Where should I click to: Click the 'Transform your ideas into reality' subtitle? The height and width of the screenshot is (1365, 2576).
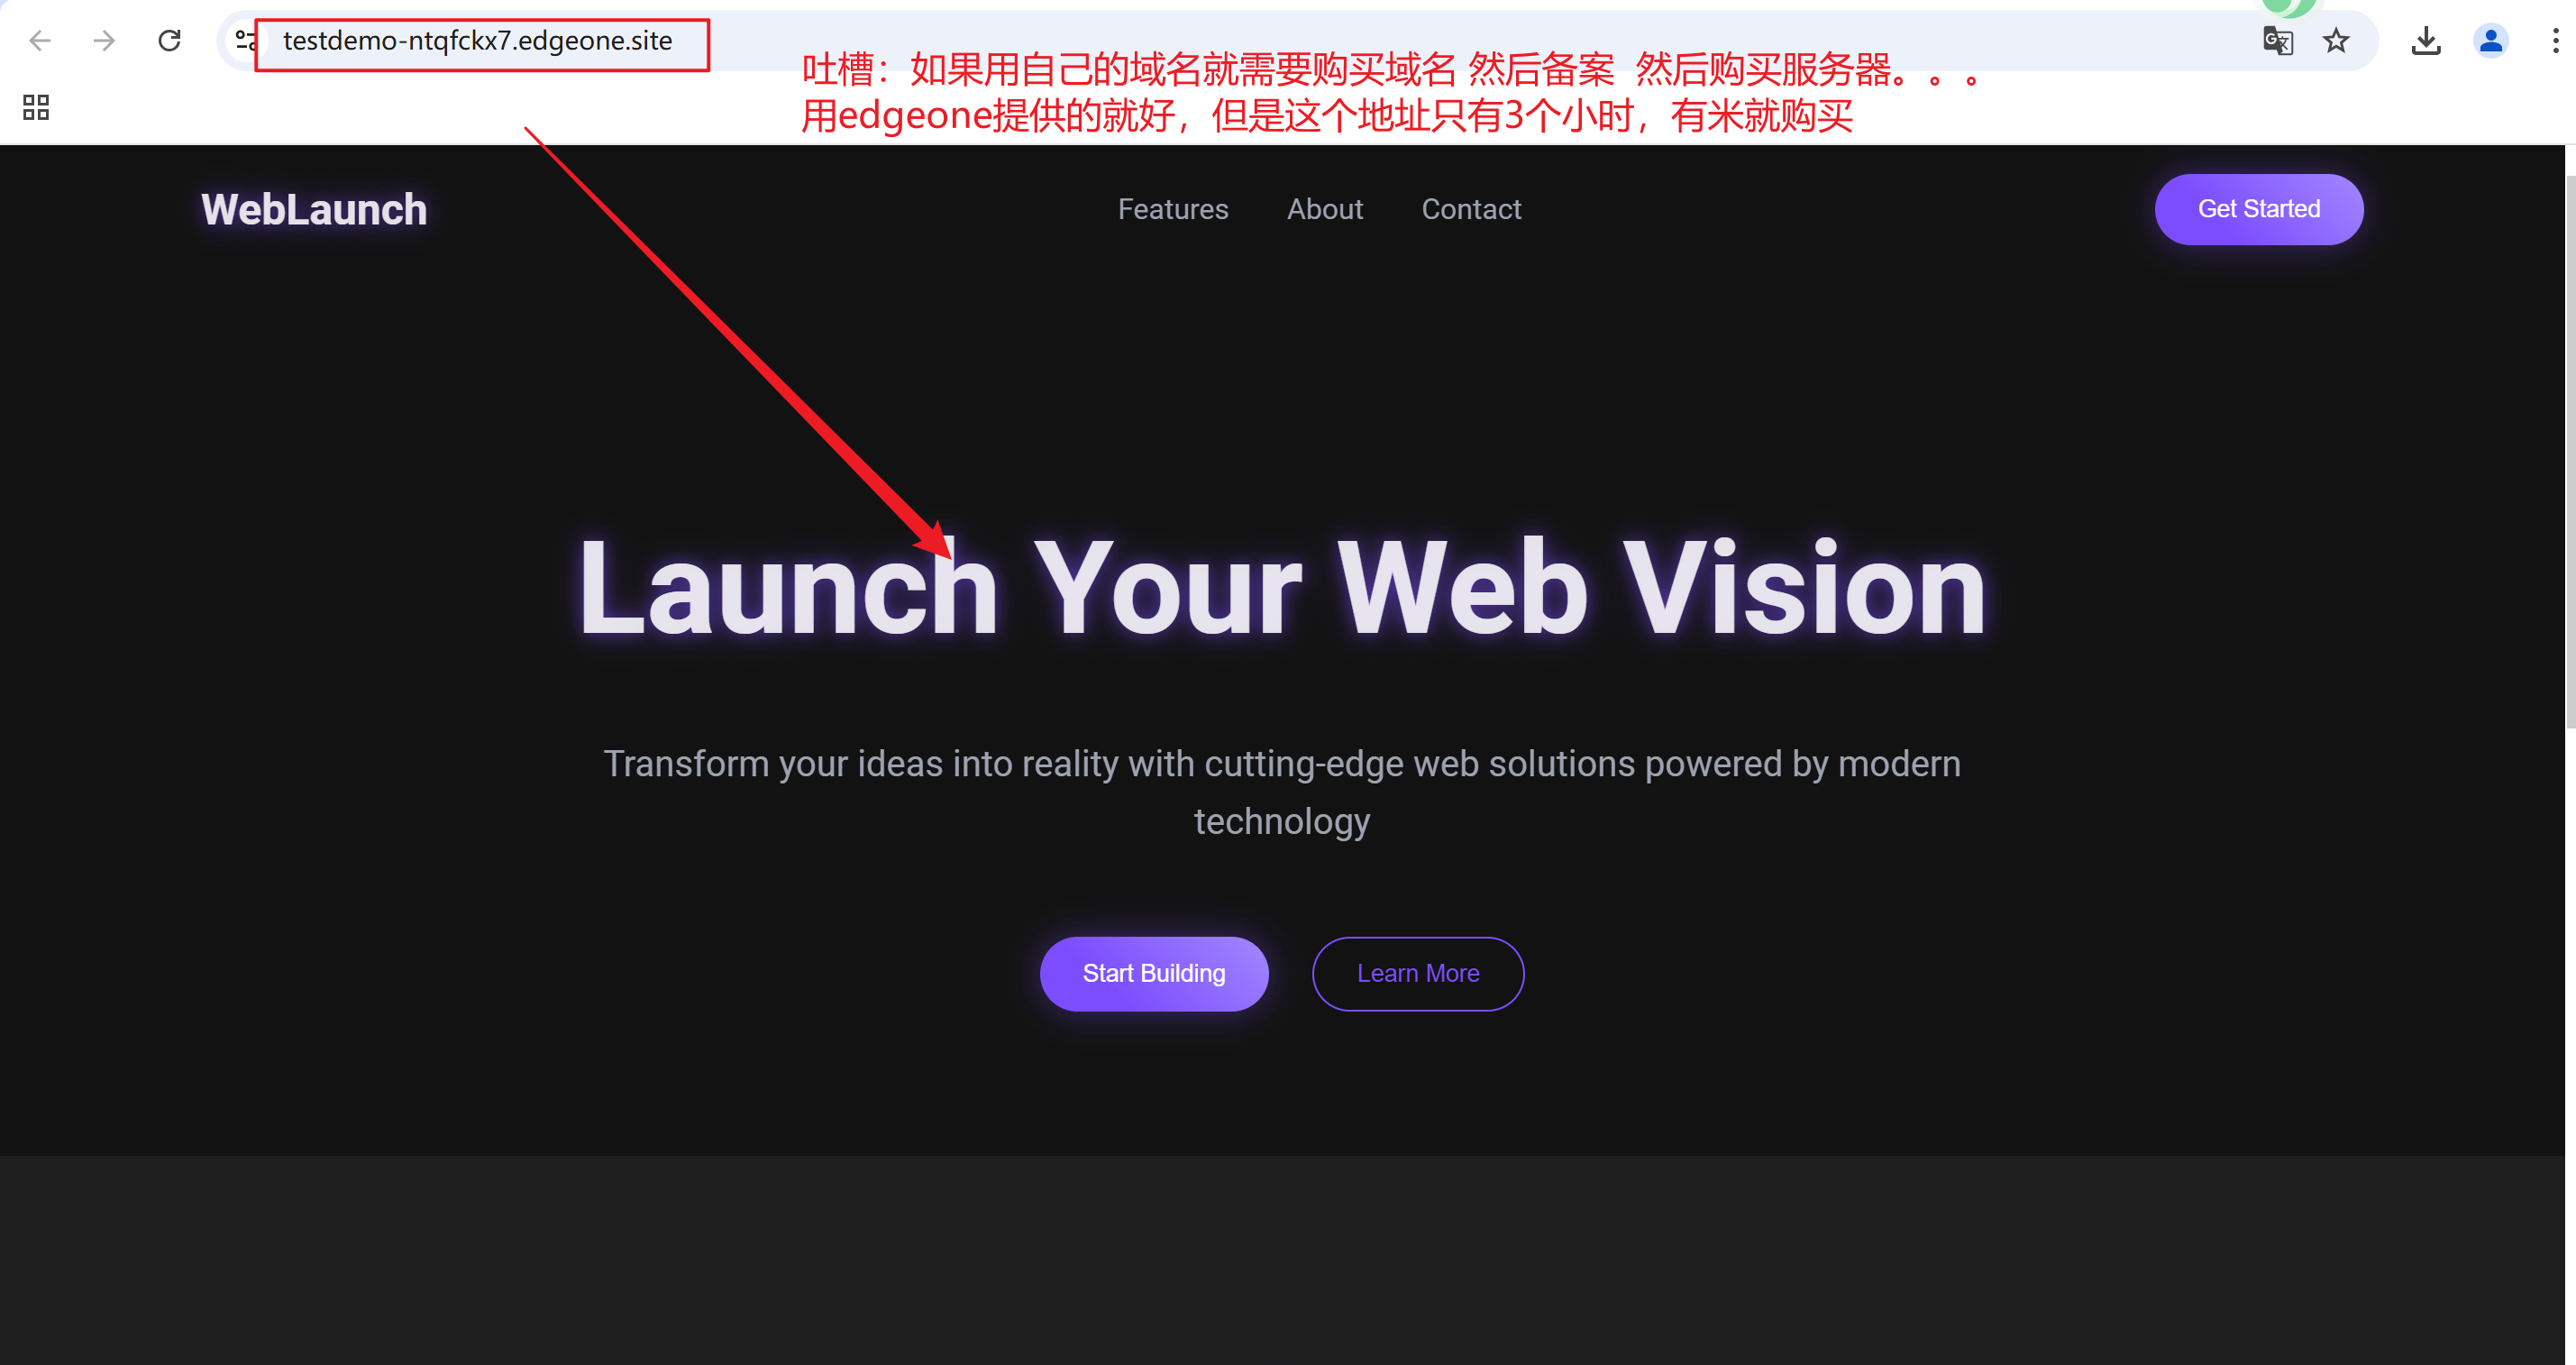click(1282, 792)
